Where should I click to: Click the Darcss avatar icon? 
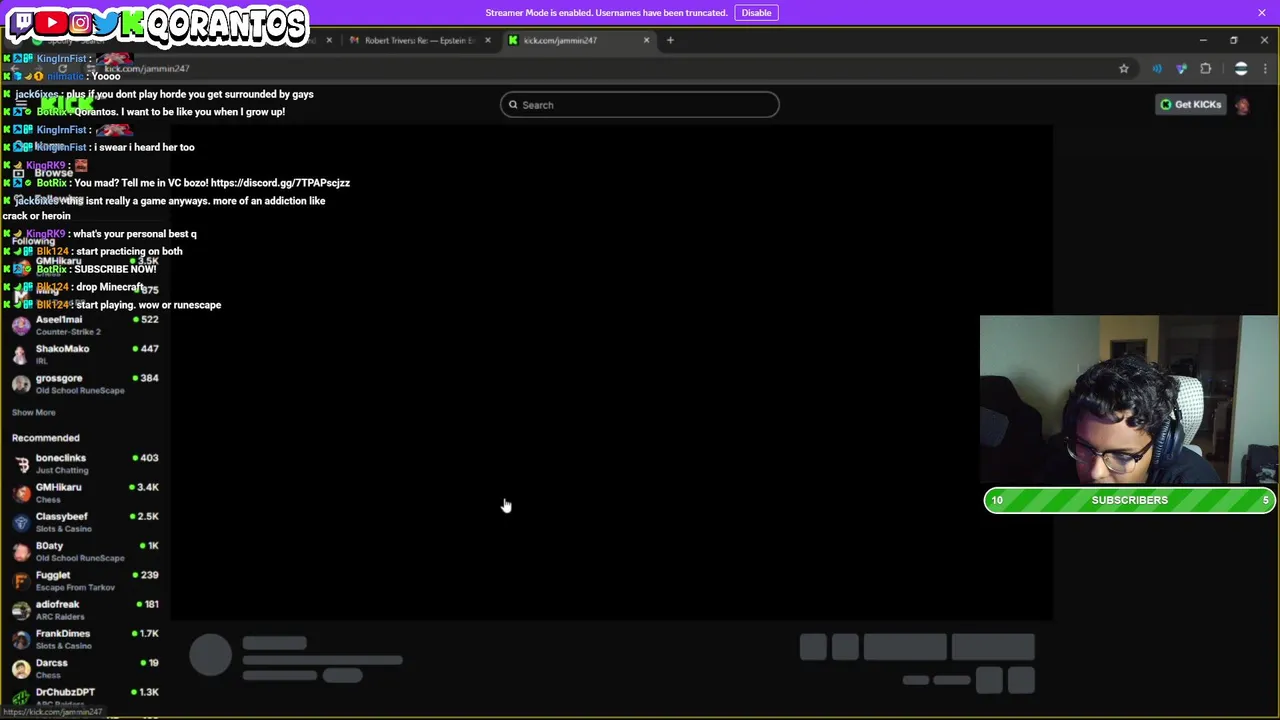point(21,668)
